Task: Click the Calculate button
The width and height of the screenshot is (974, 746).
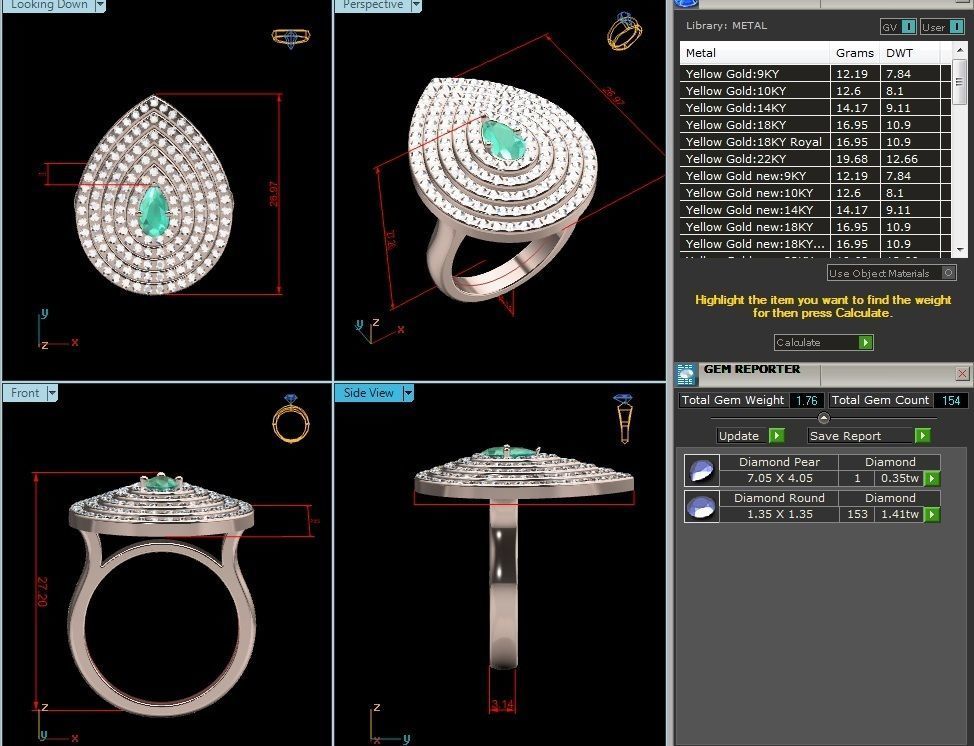Action: pyautogui.click(x=823, y=342)
